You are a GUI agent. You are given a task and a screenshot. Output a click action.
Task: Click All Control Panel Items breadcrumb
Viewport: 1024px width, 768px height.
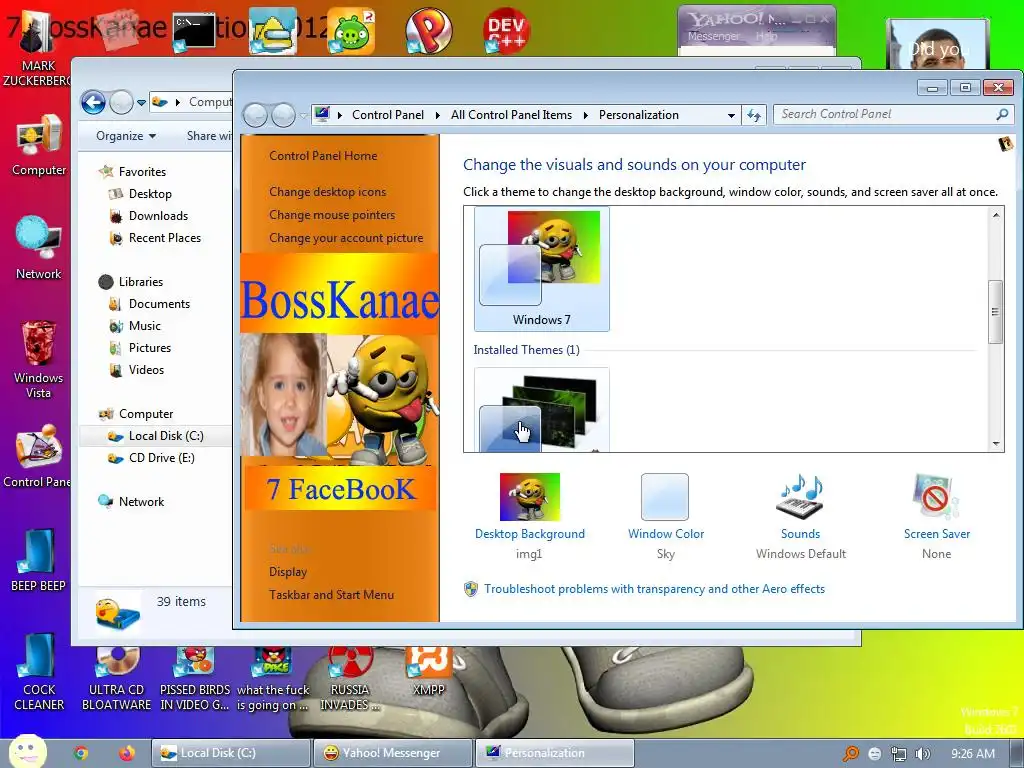point(511,115)
